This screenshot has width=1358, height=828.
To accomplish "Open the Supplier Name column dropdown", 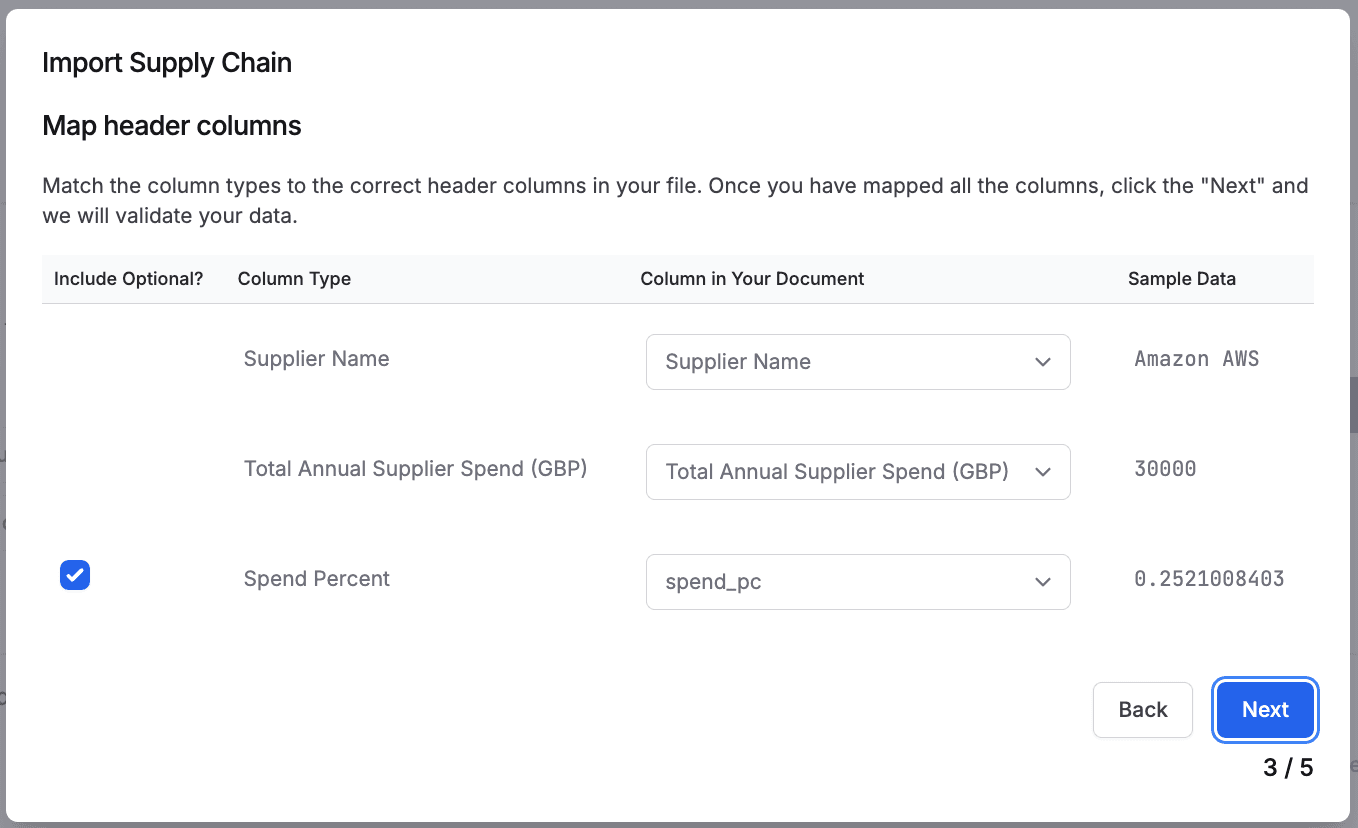I will 857,362.
